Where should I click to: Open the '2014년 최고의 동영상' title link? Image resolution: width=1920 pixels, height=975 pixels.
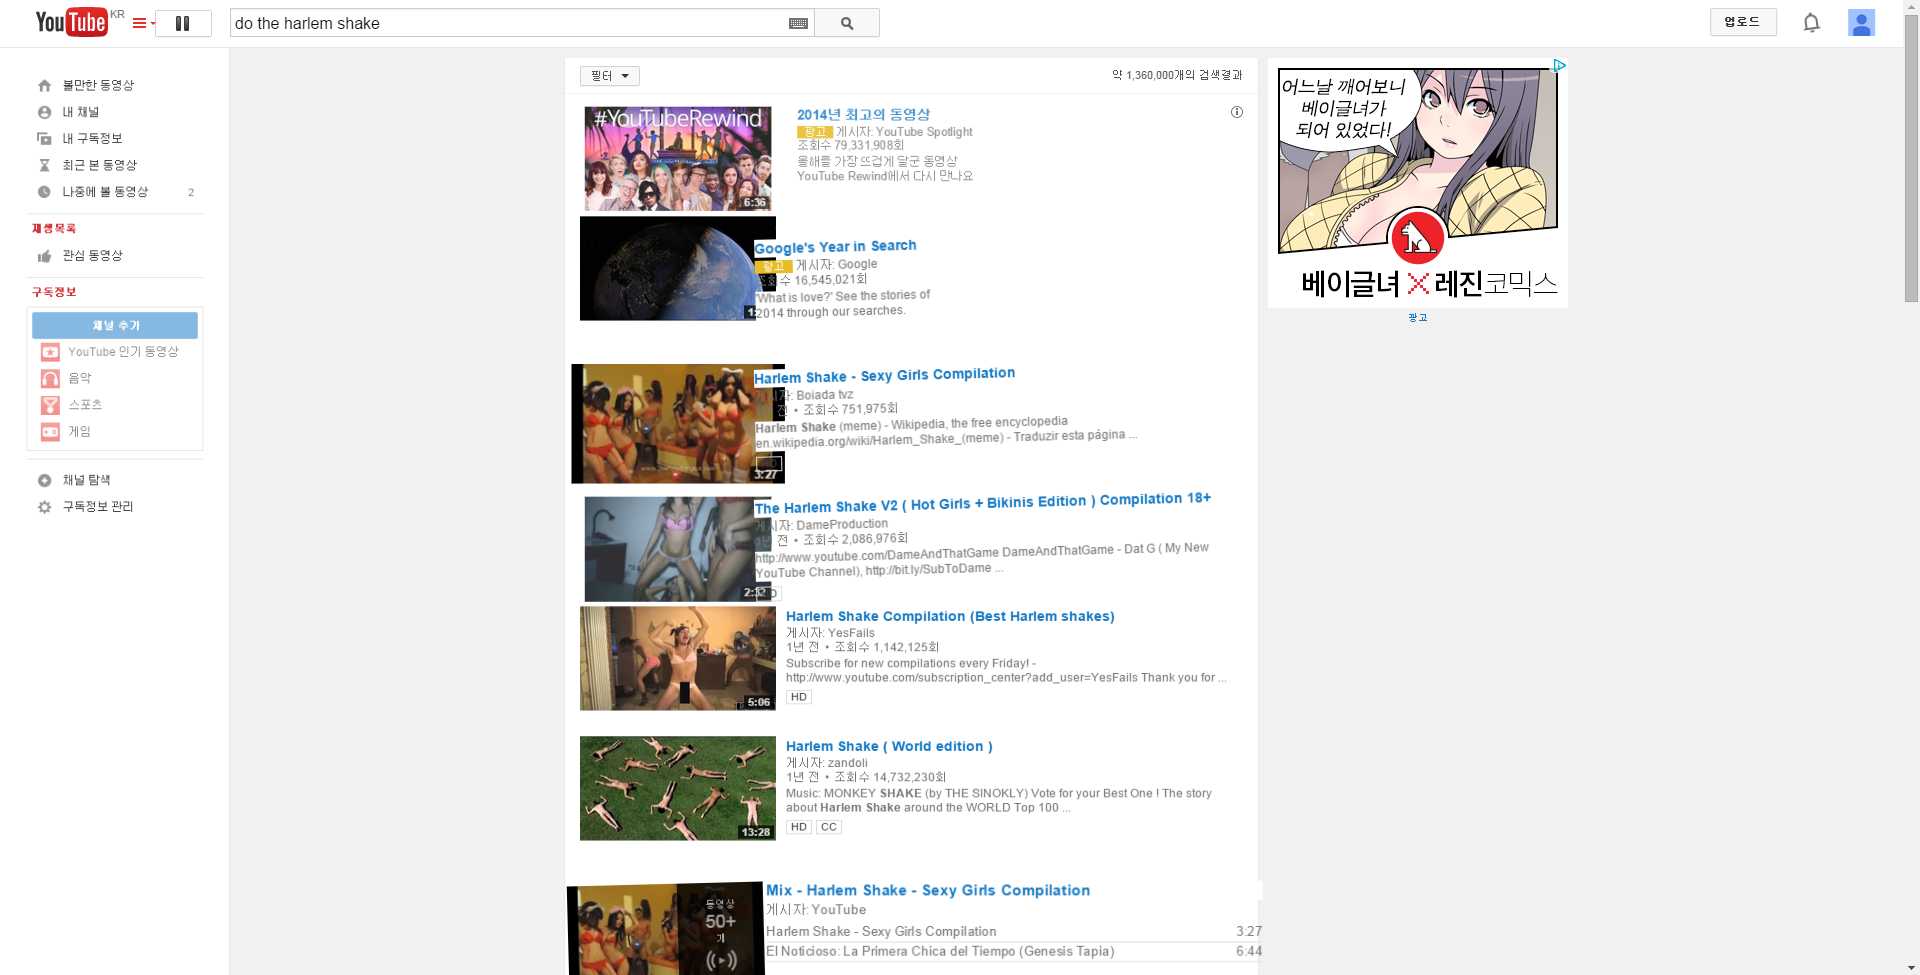[x=863, y=114]
